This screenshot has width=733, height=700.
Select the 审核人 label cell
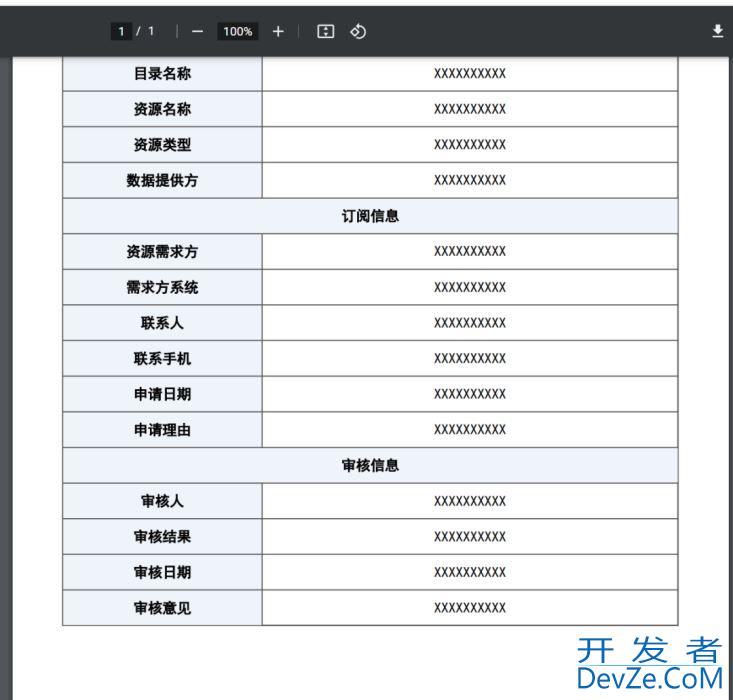pyautogui.click(x=162, y=501)
